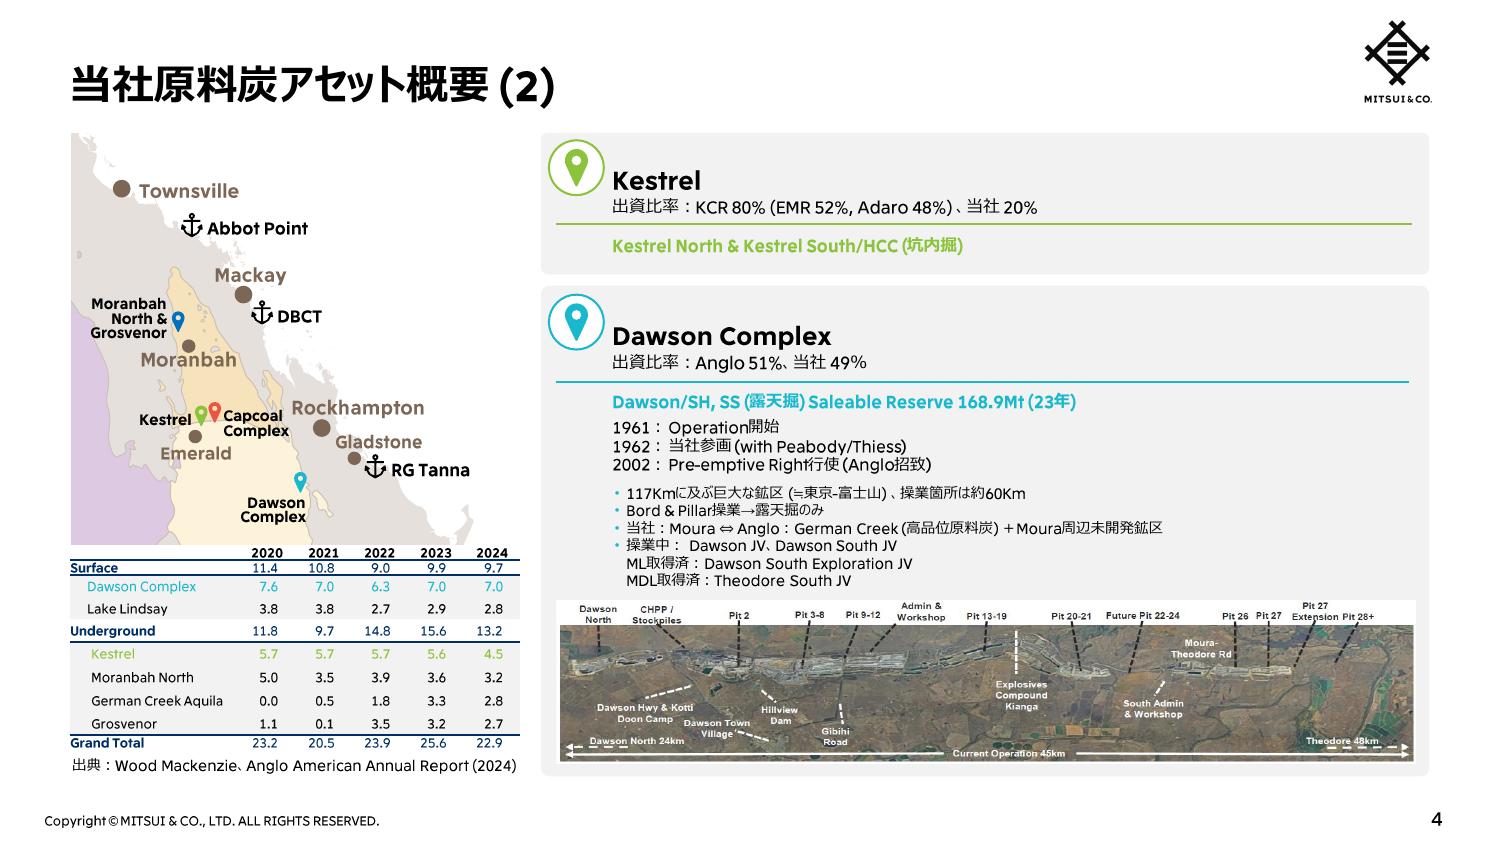Click the Townsville map label
Screen dimensions: 1500x844
189,191
